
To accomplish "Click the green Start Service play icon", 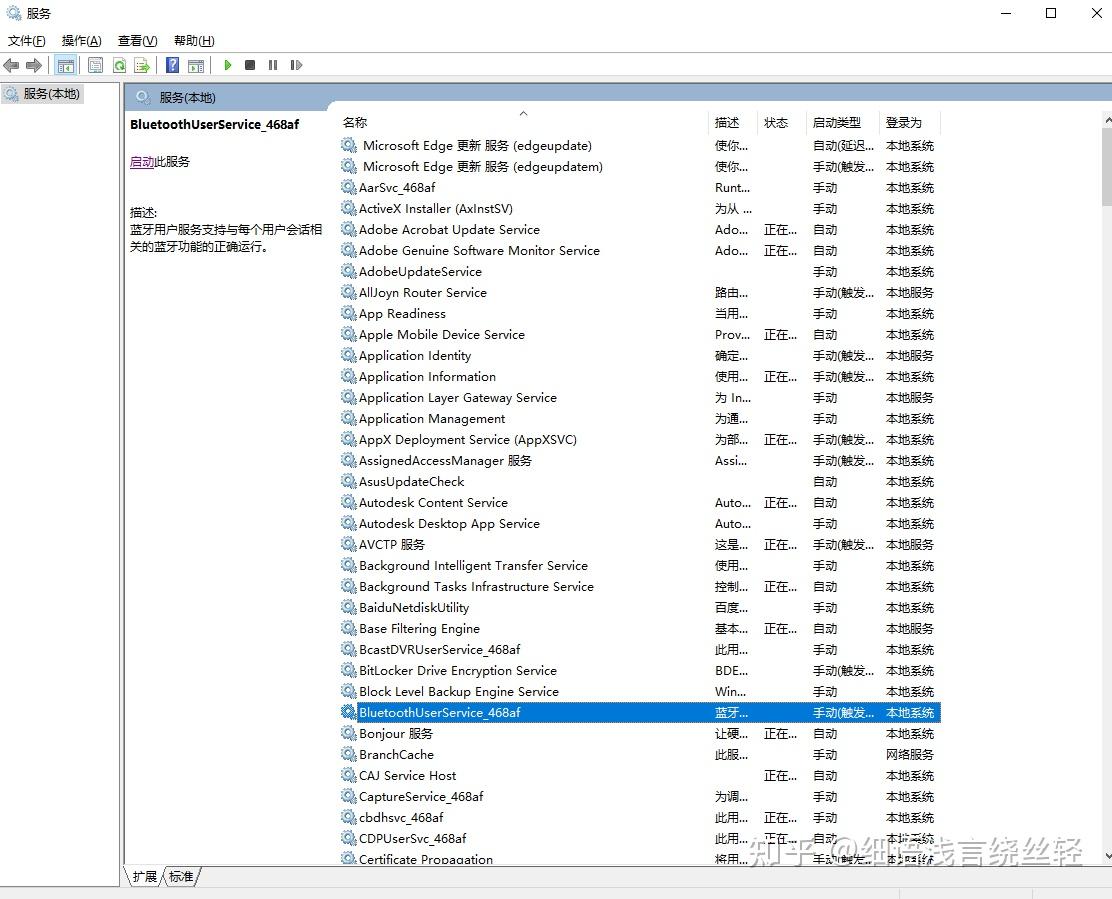I will 228,65.
